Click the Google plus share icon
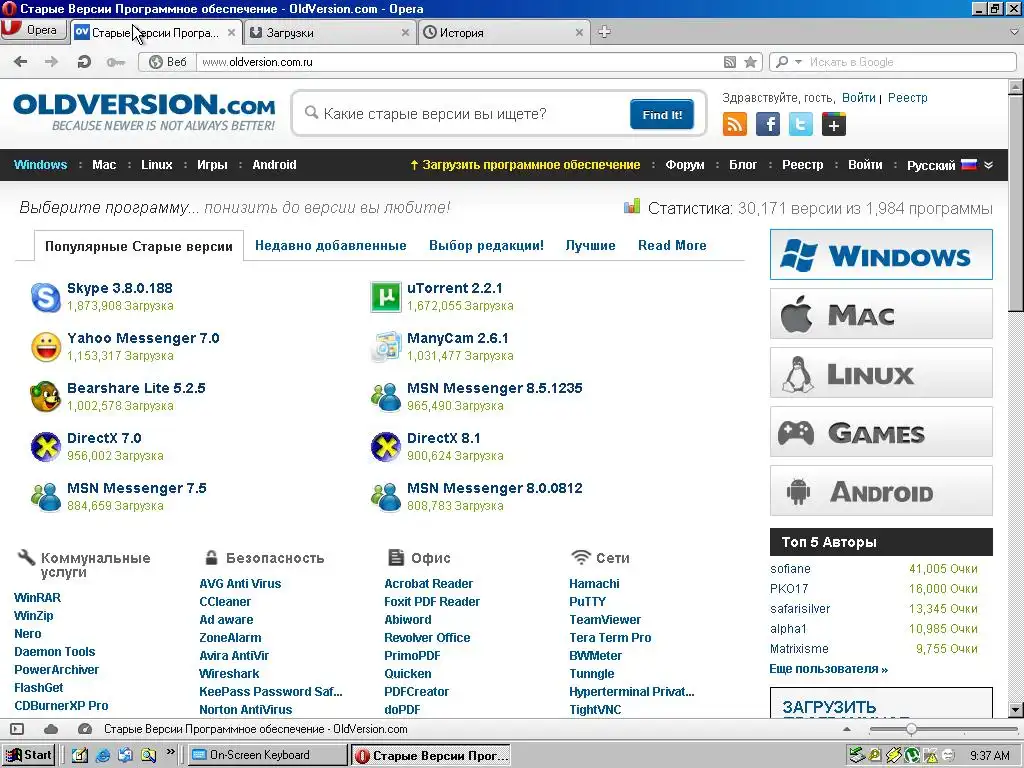 tap(834, 124)
